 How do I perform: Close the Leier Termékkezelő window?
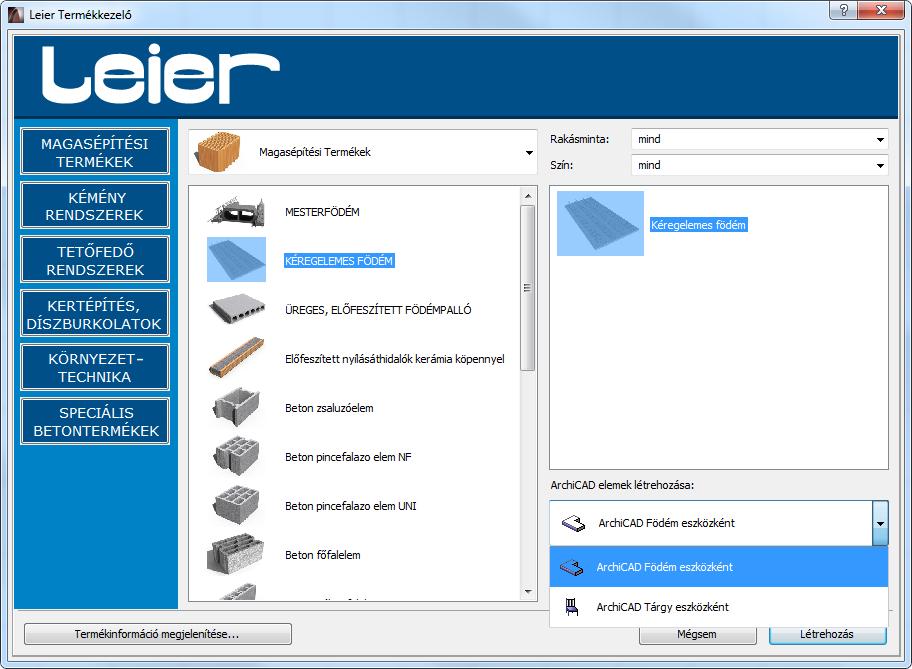881,10
